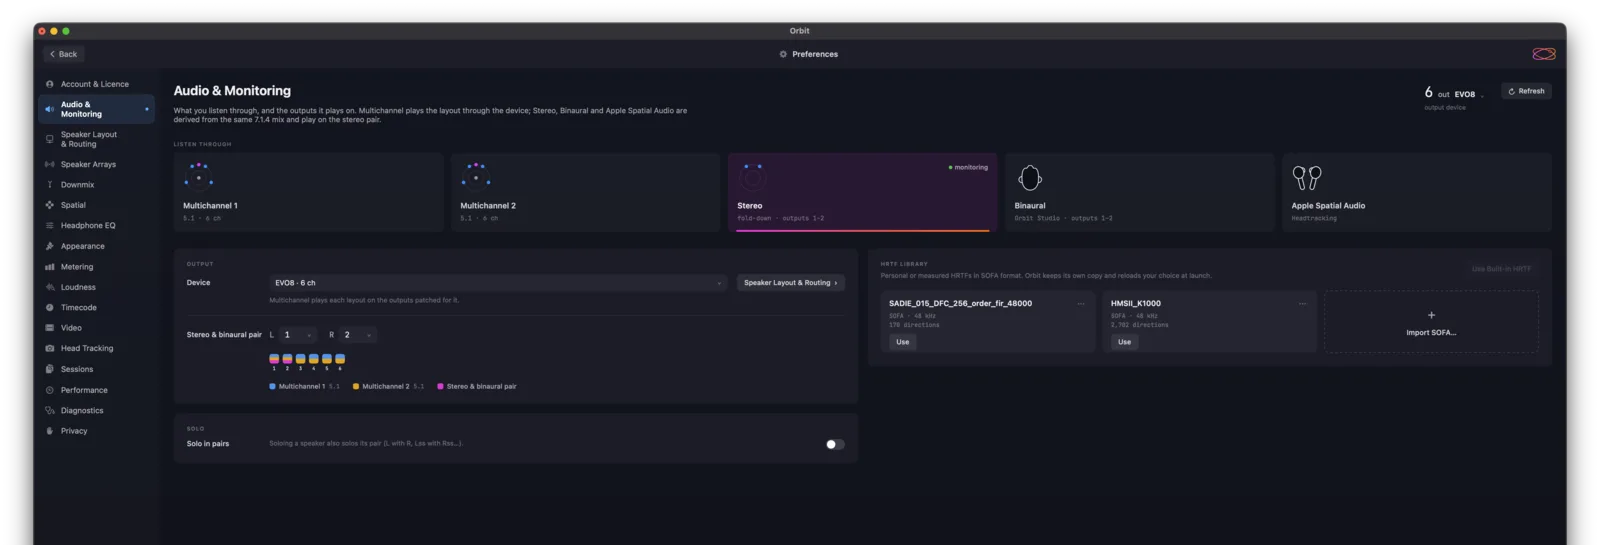Open Speaker Layout & Routing button in Output
1600x545 pixels.
tap(790, 283)
